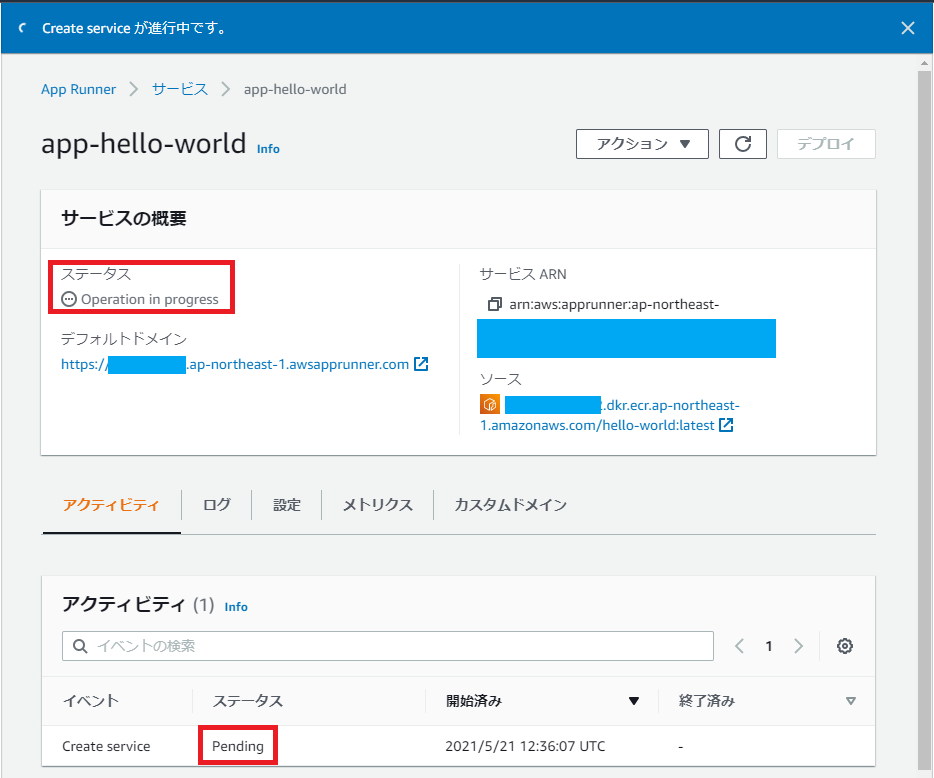Click the arn:aws:apprunner ARN text
This screenshot has width=934, height=778.
coord(614,304)
